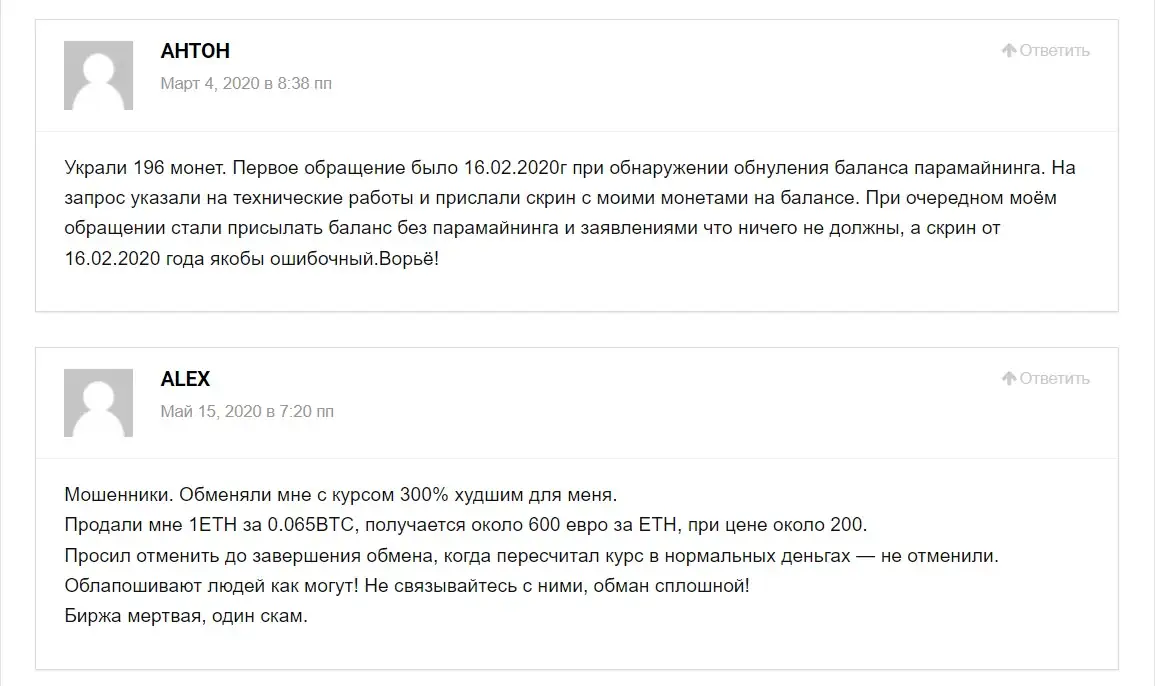The height and width of the screenshot is (686, 1155).
Task: Click the line 'Биржа мертвая, один скам.'
Action: click(x=186, y=616)
